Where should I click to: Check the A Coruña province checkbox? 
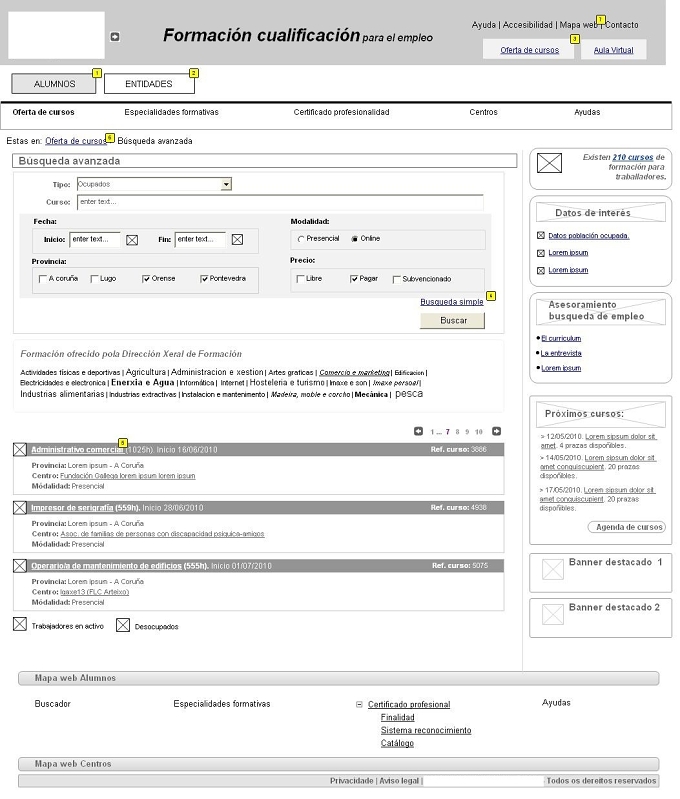(x=43, y=279)
